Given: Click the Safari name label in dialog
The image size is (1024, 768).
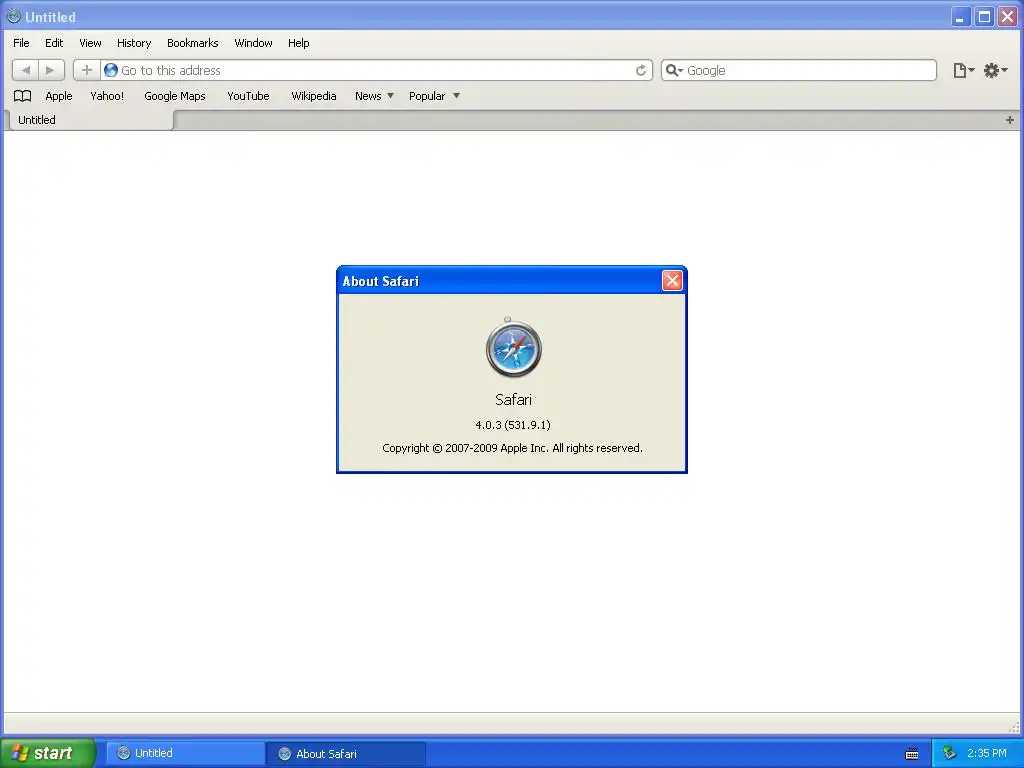Looking at the screenshot, I should [x=513, y=400].
